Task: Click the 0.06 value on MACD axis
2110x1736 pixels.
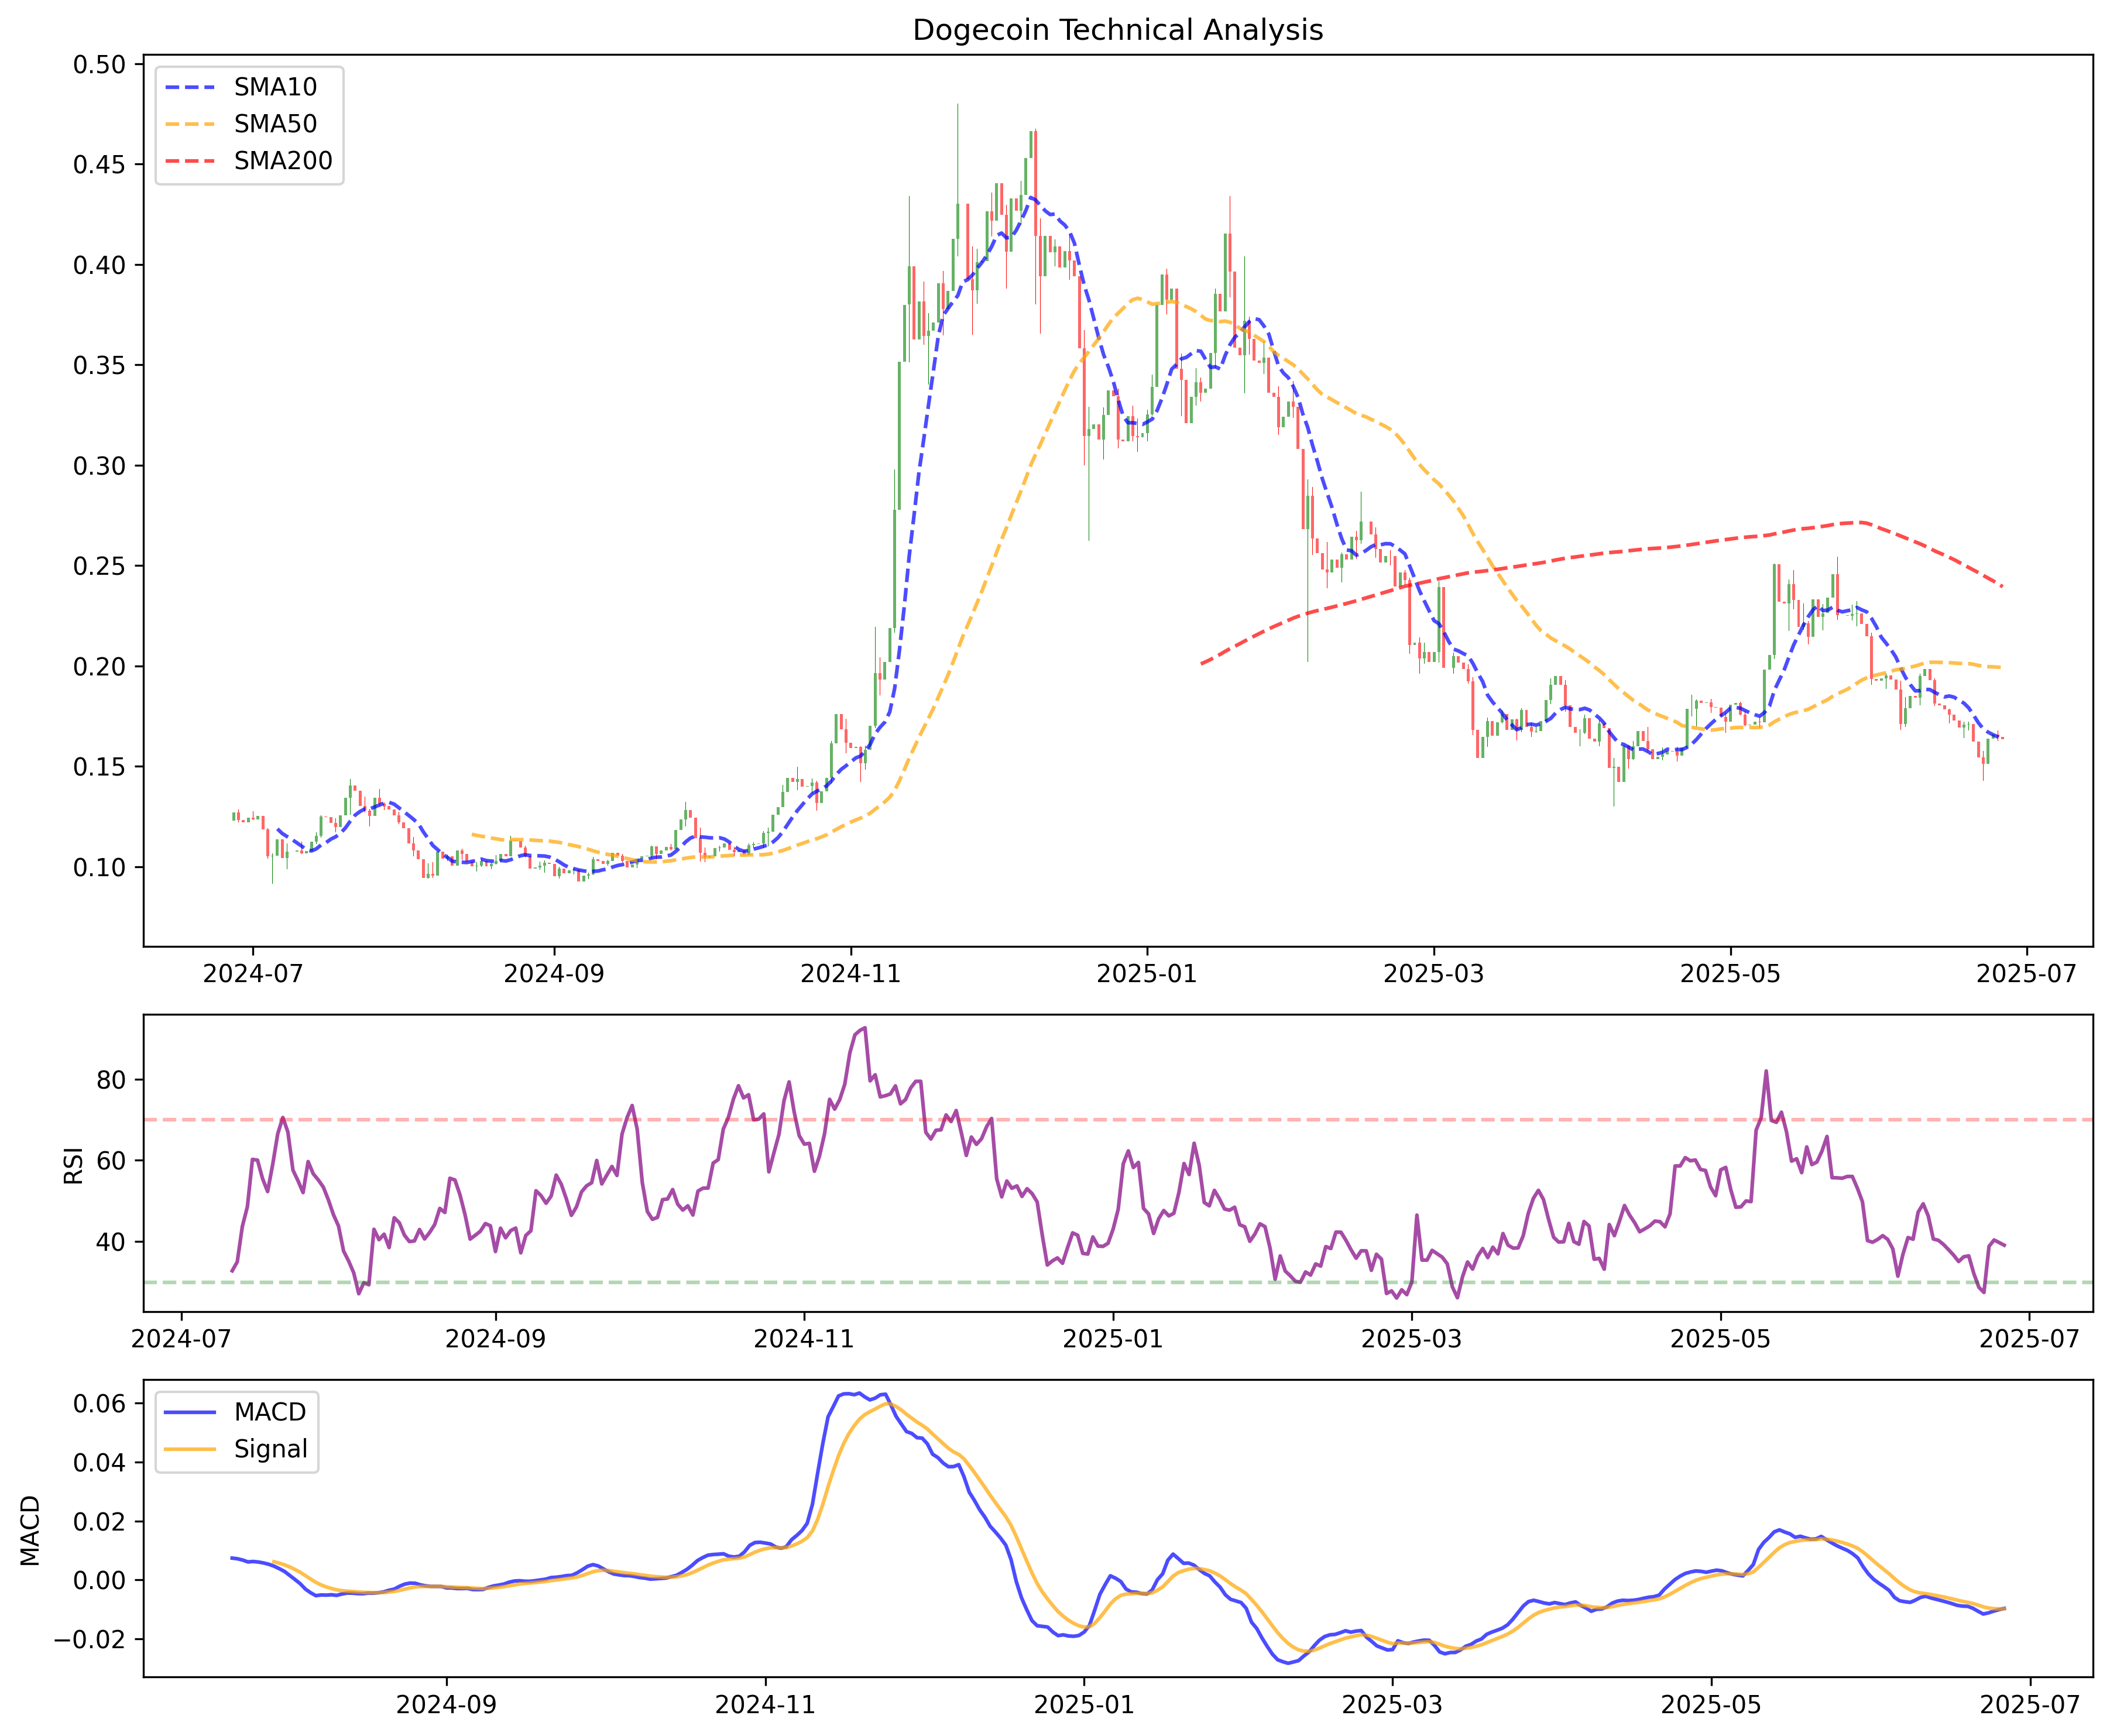Action: pos(99,1404)
